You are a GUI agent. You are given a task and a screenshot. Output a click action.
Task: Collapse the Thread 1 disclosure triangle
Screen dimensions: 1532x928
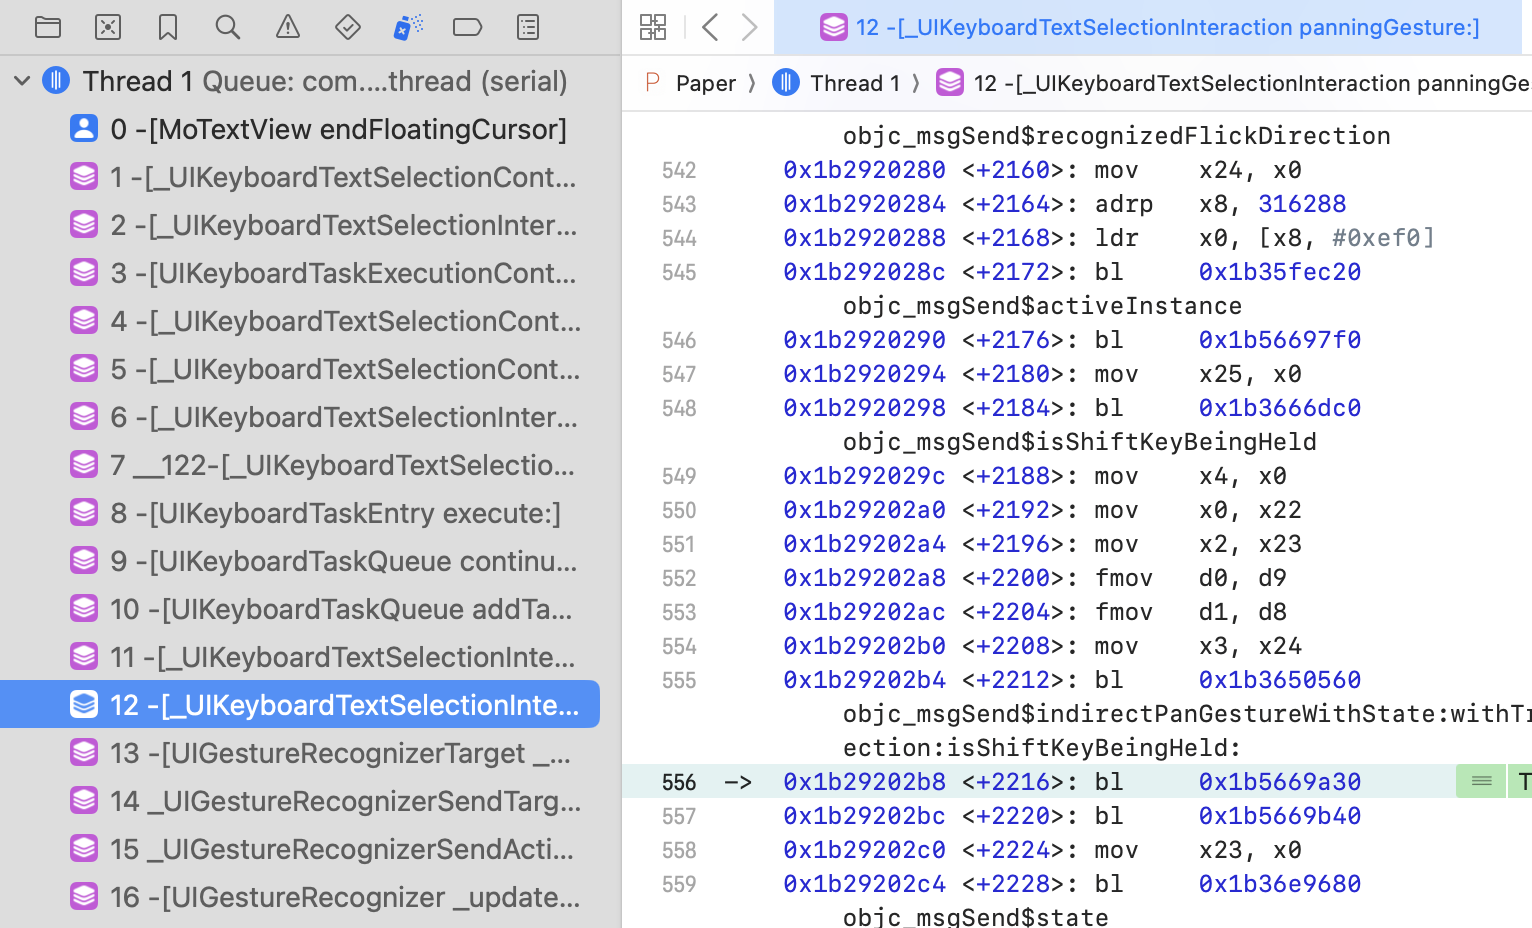coord(21,80)
